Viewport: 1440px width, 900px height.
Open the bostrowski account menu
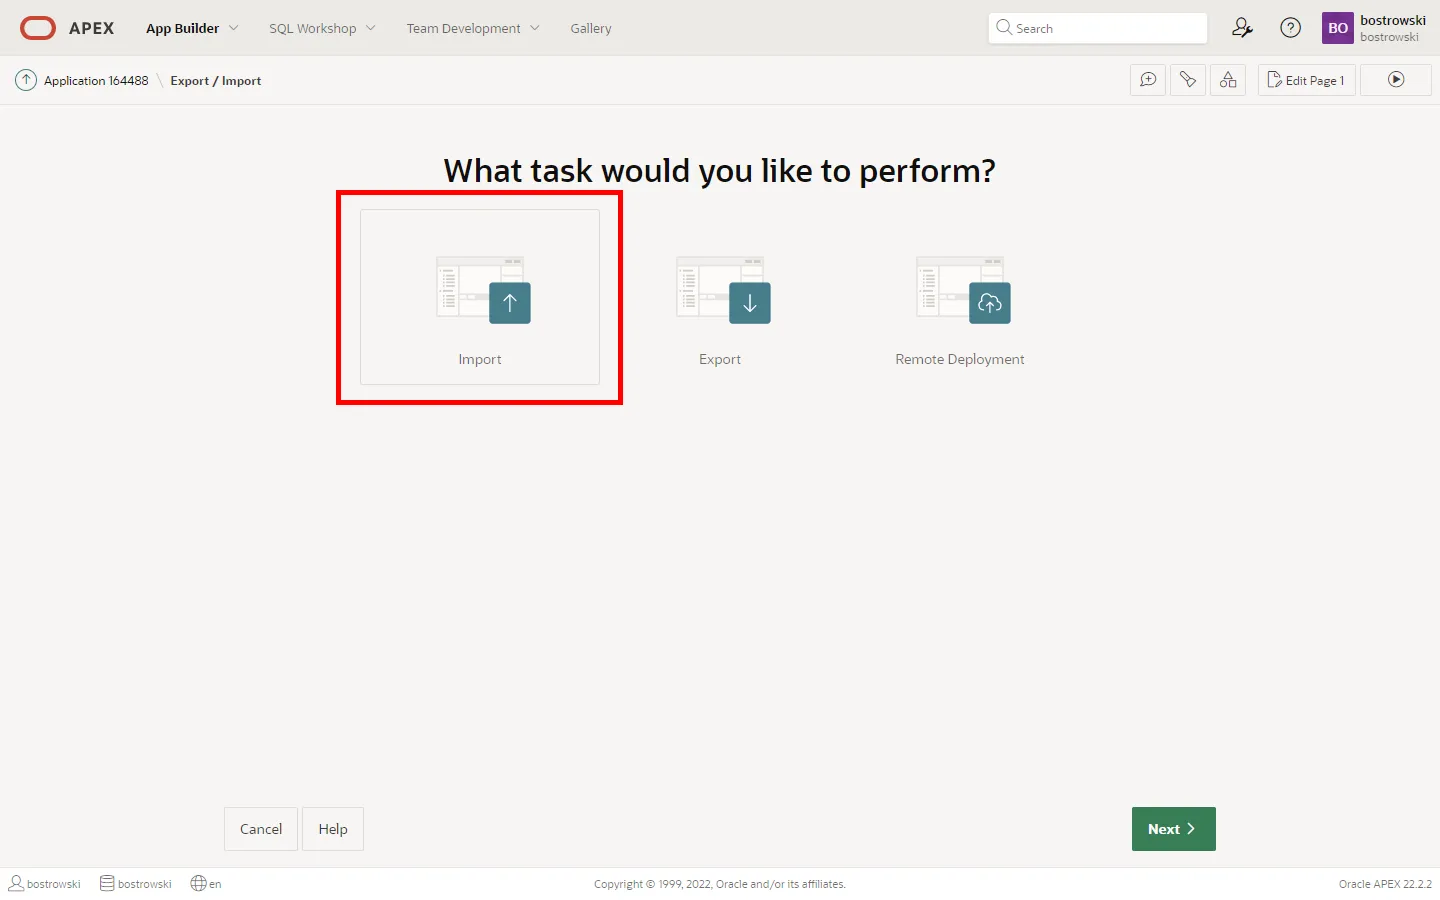click(x=1376, y=28)
